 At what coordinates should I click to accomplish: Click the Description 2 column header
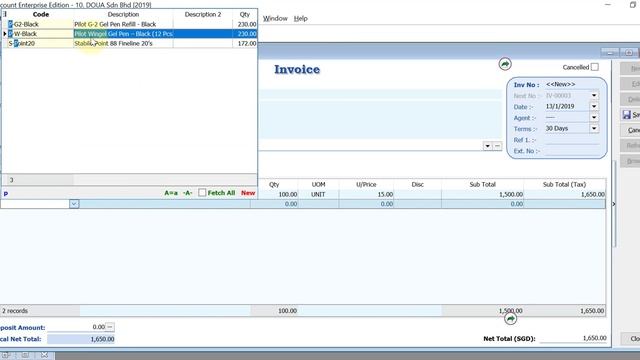tap(203, 14)
